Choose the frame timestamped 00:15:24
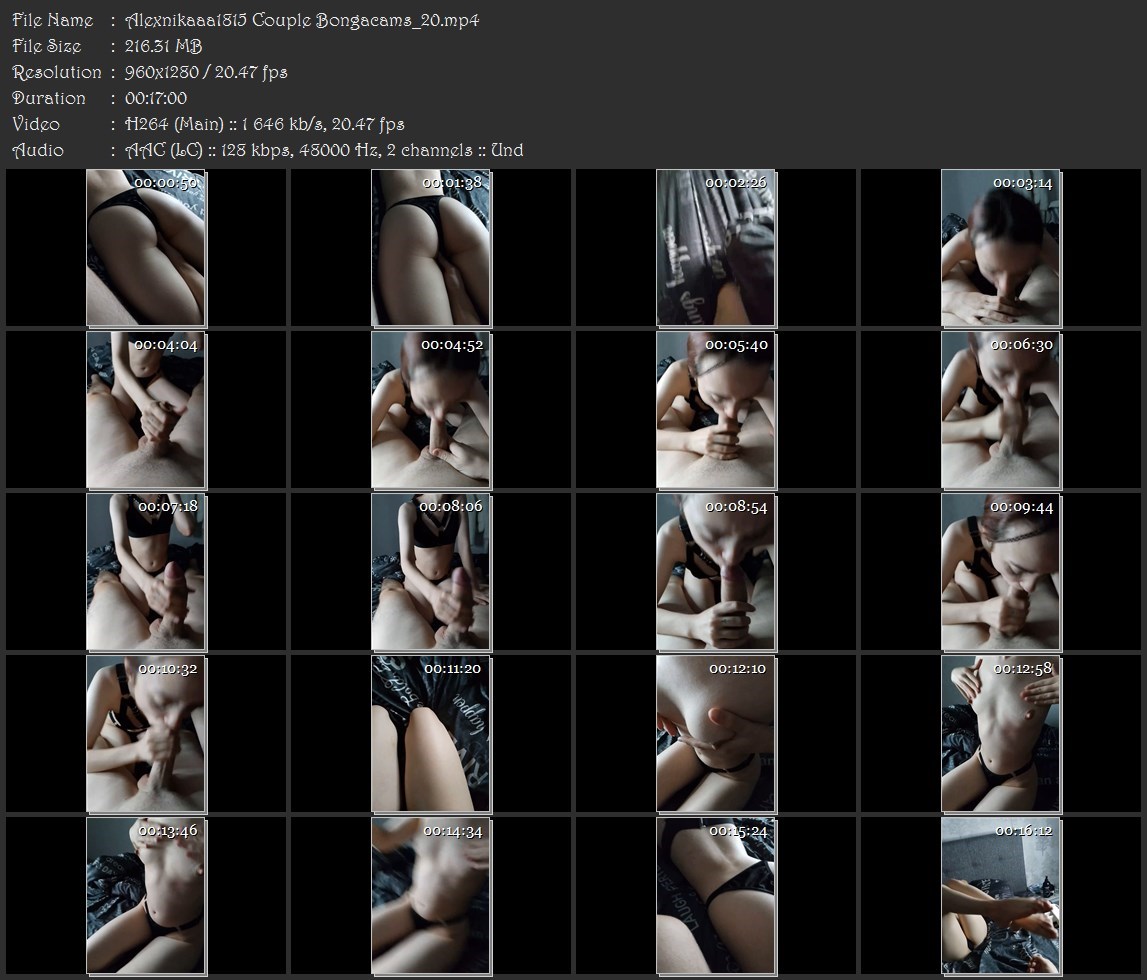1147x980 pixels. pyautogui.click(x=716, y=896)
